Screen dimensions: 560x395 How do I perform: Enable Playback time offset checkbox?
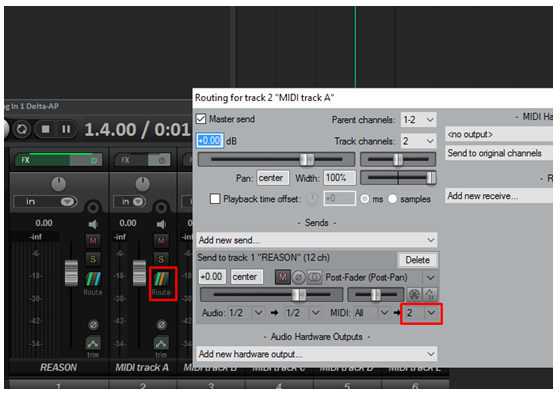pyautogui.click(x=215, y=199)
